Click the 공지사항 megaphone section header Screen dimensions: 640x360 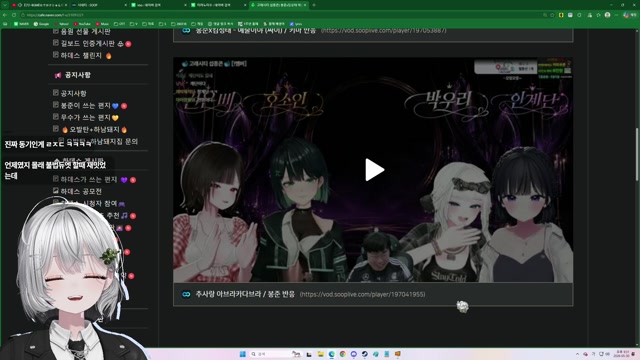click(73, 75)
